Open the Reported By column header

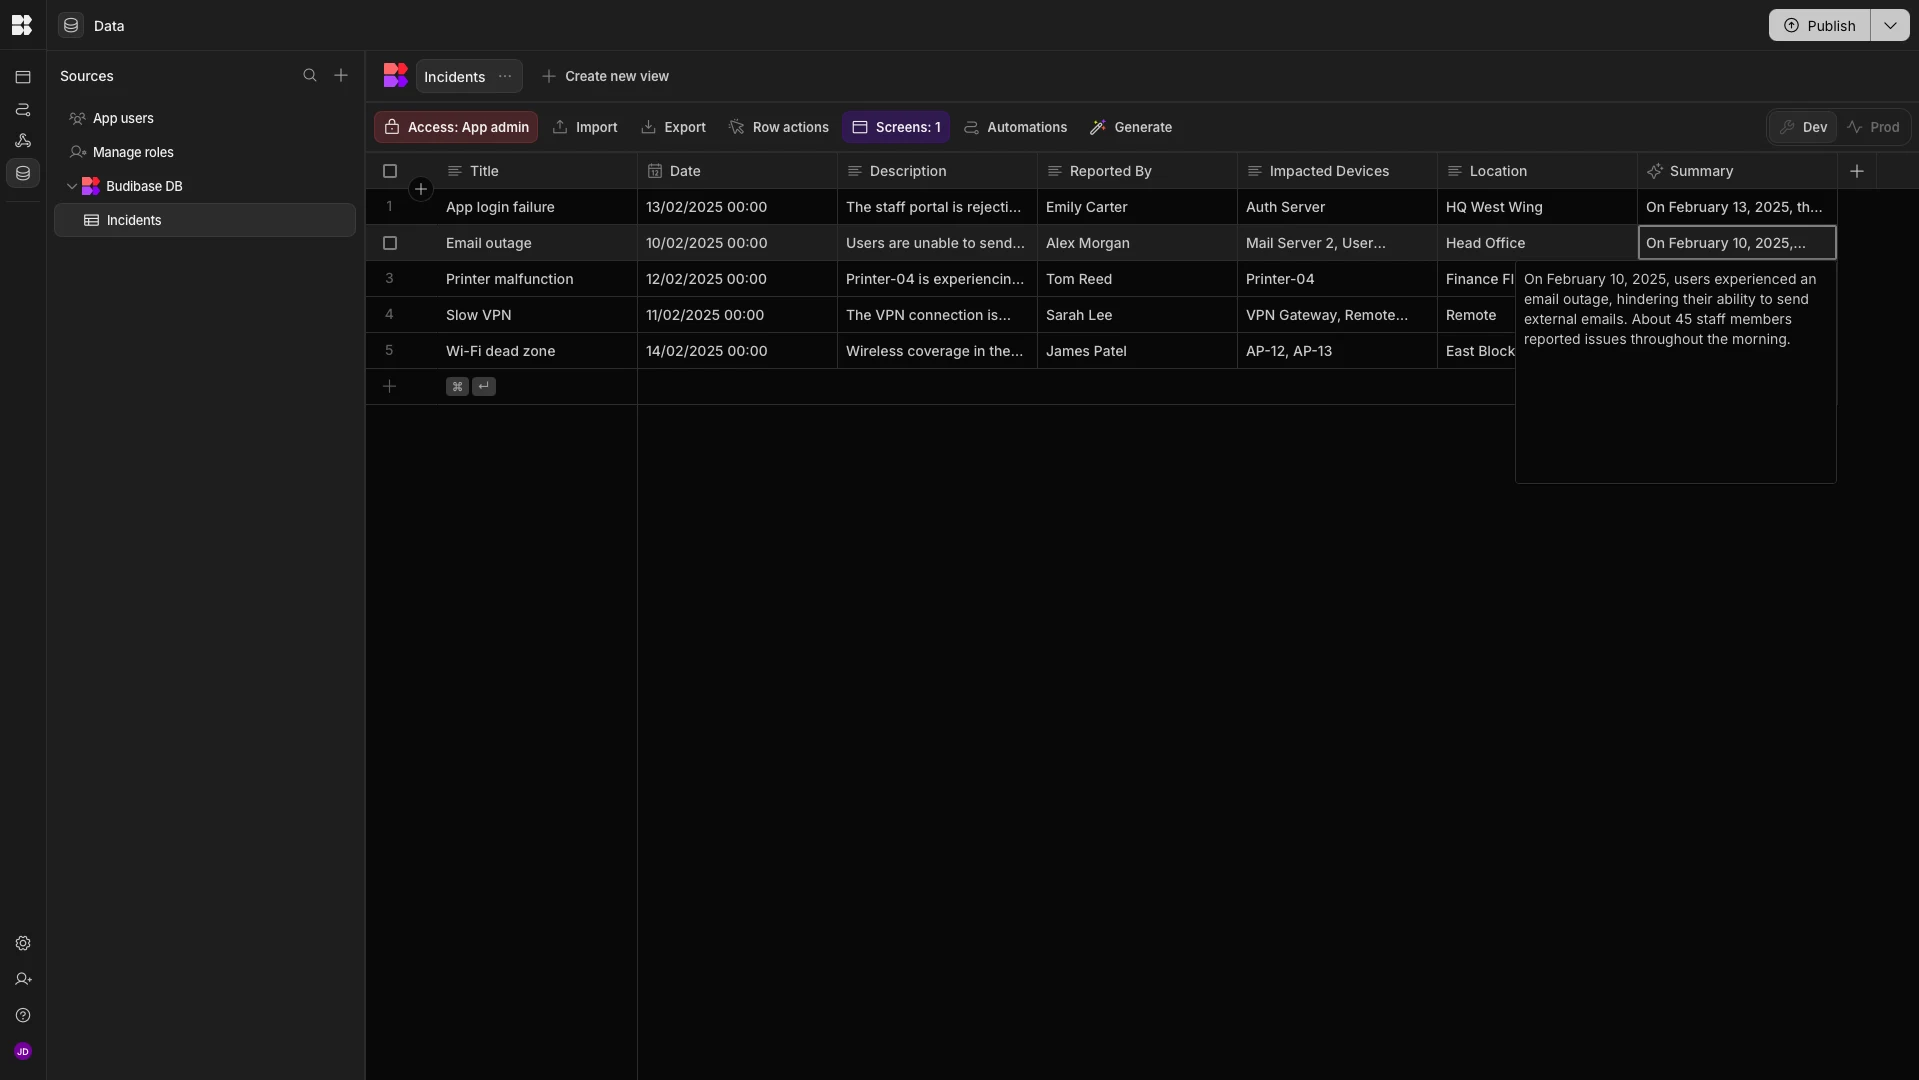pyautogui.click(x=1137, y=171)
